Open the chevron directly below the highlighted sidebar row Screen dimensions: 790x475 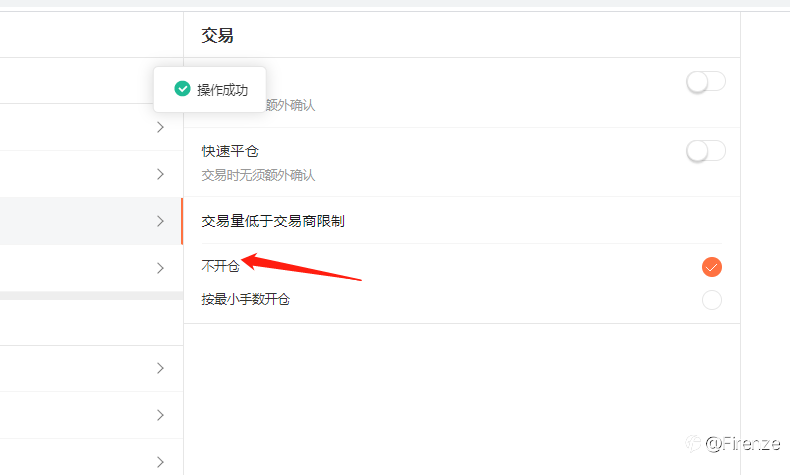(x=160, y=268)
